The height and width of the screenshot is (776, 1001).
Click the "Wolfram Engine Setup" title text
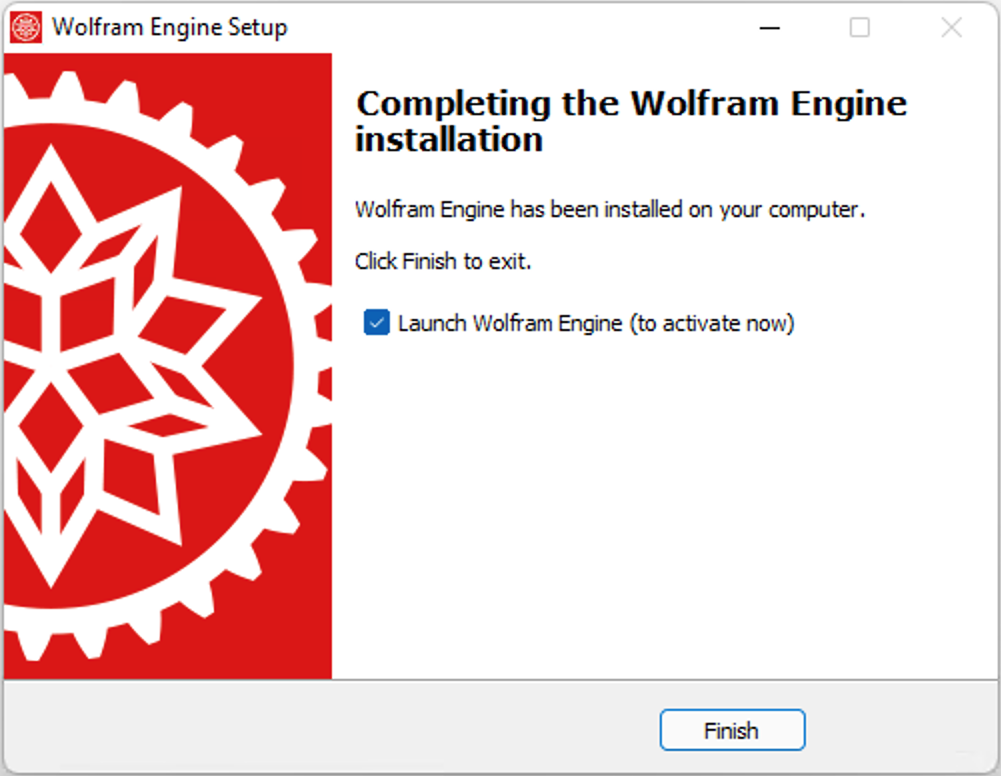170,28
